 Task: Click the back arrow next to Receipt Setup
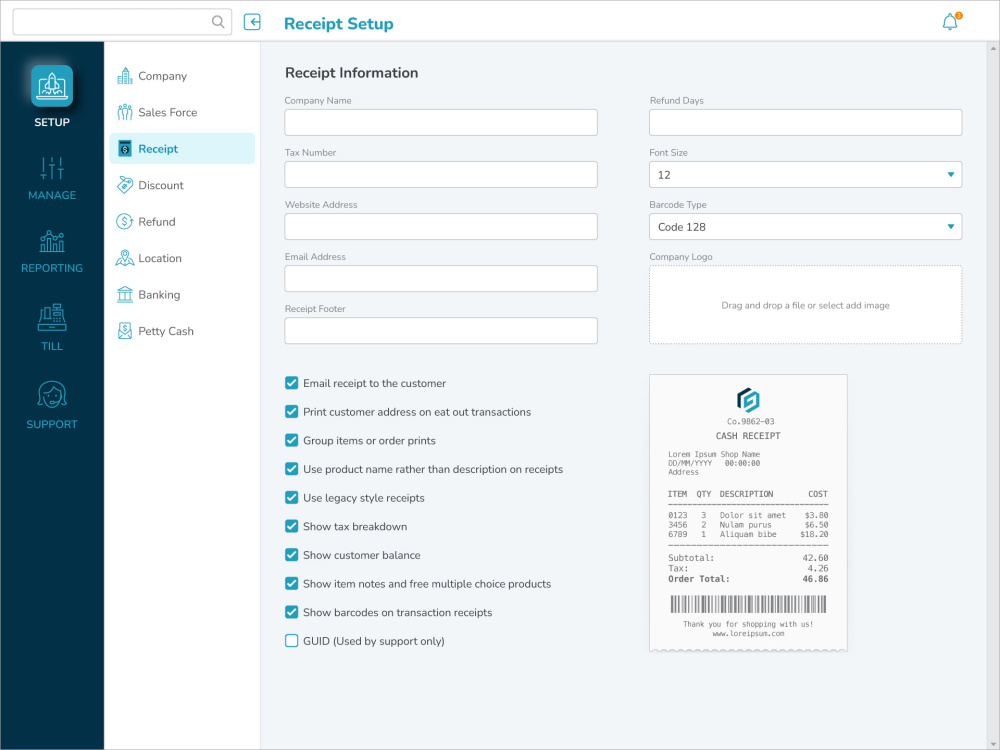252,21
